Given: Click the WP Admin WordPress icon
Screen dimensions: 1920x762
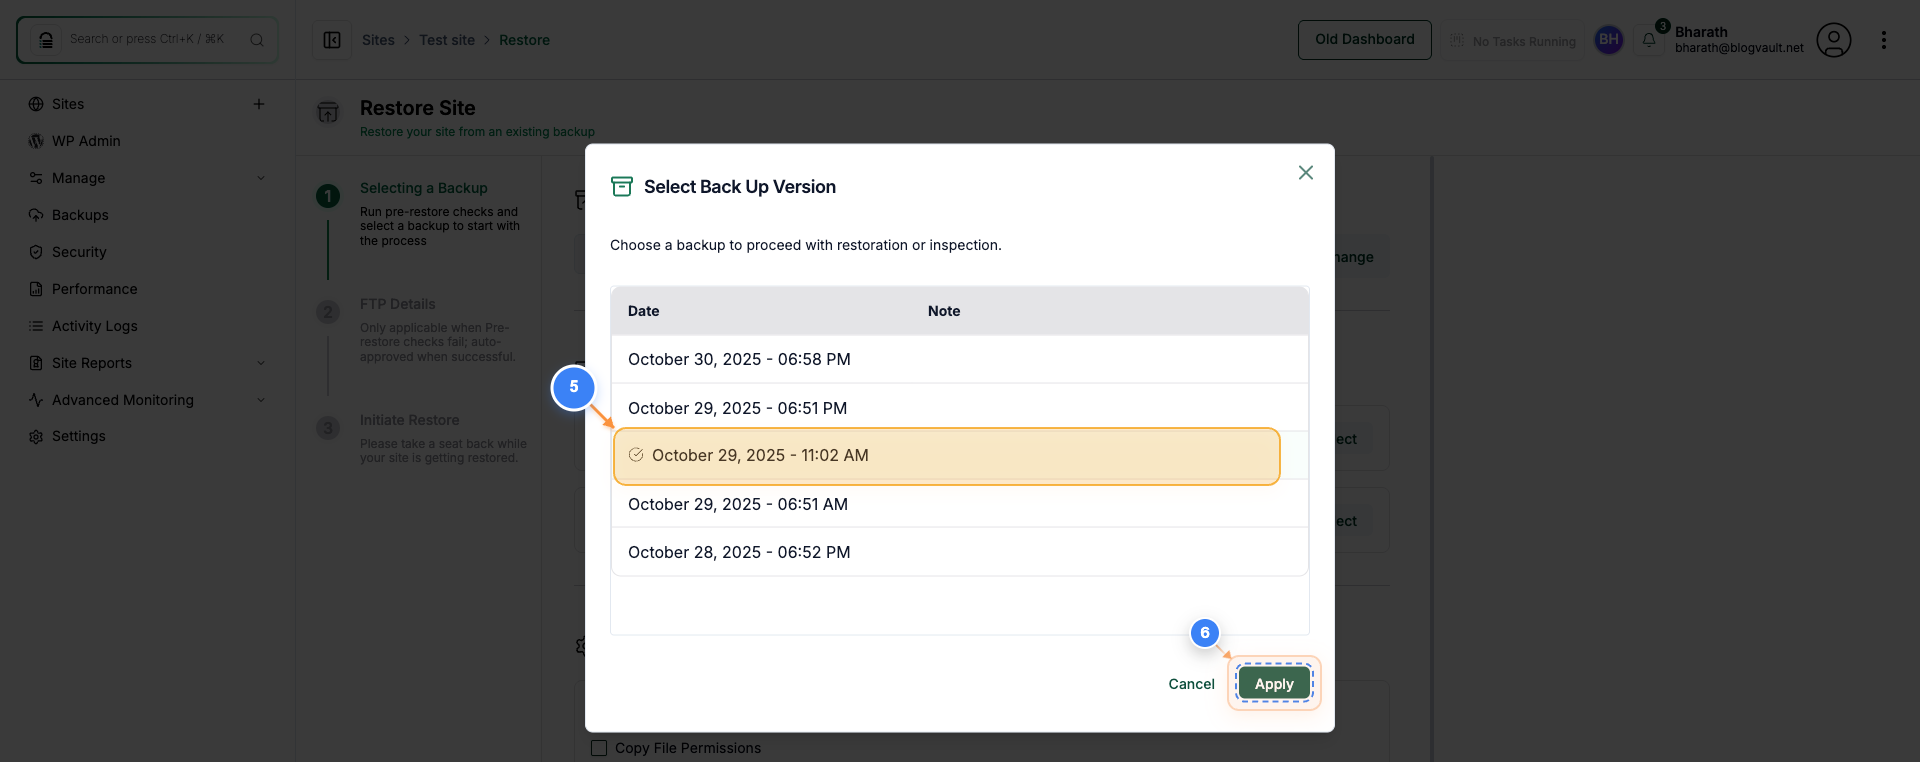Looking at the screenshot, I should point(36,141).
